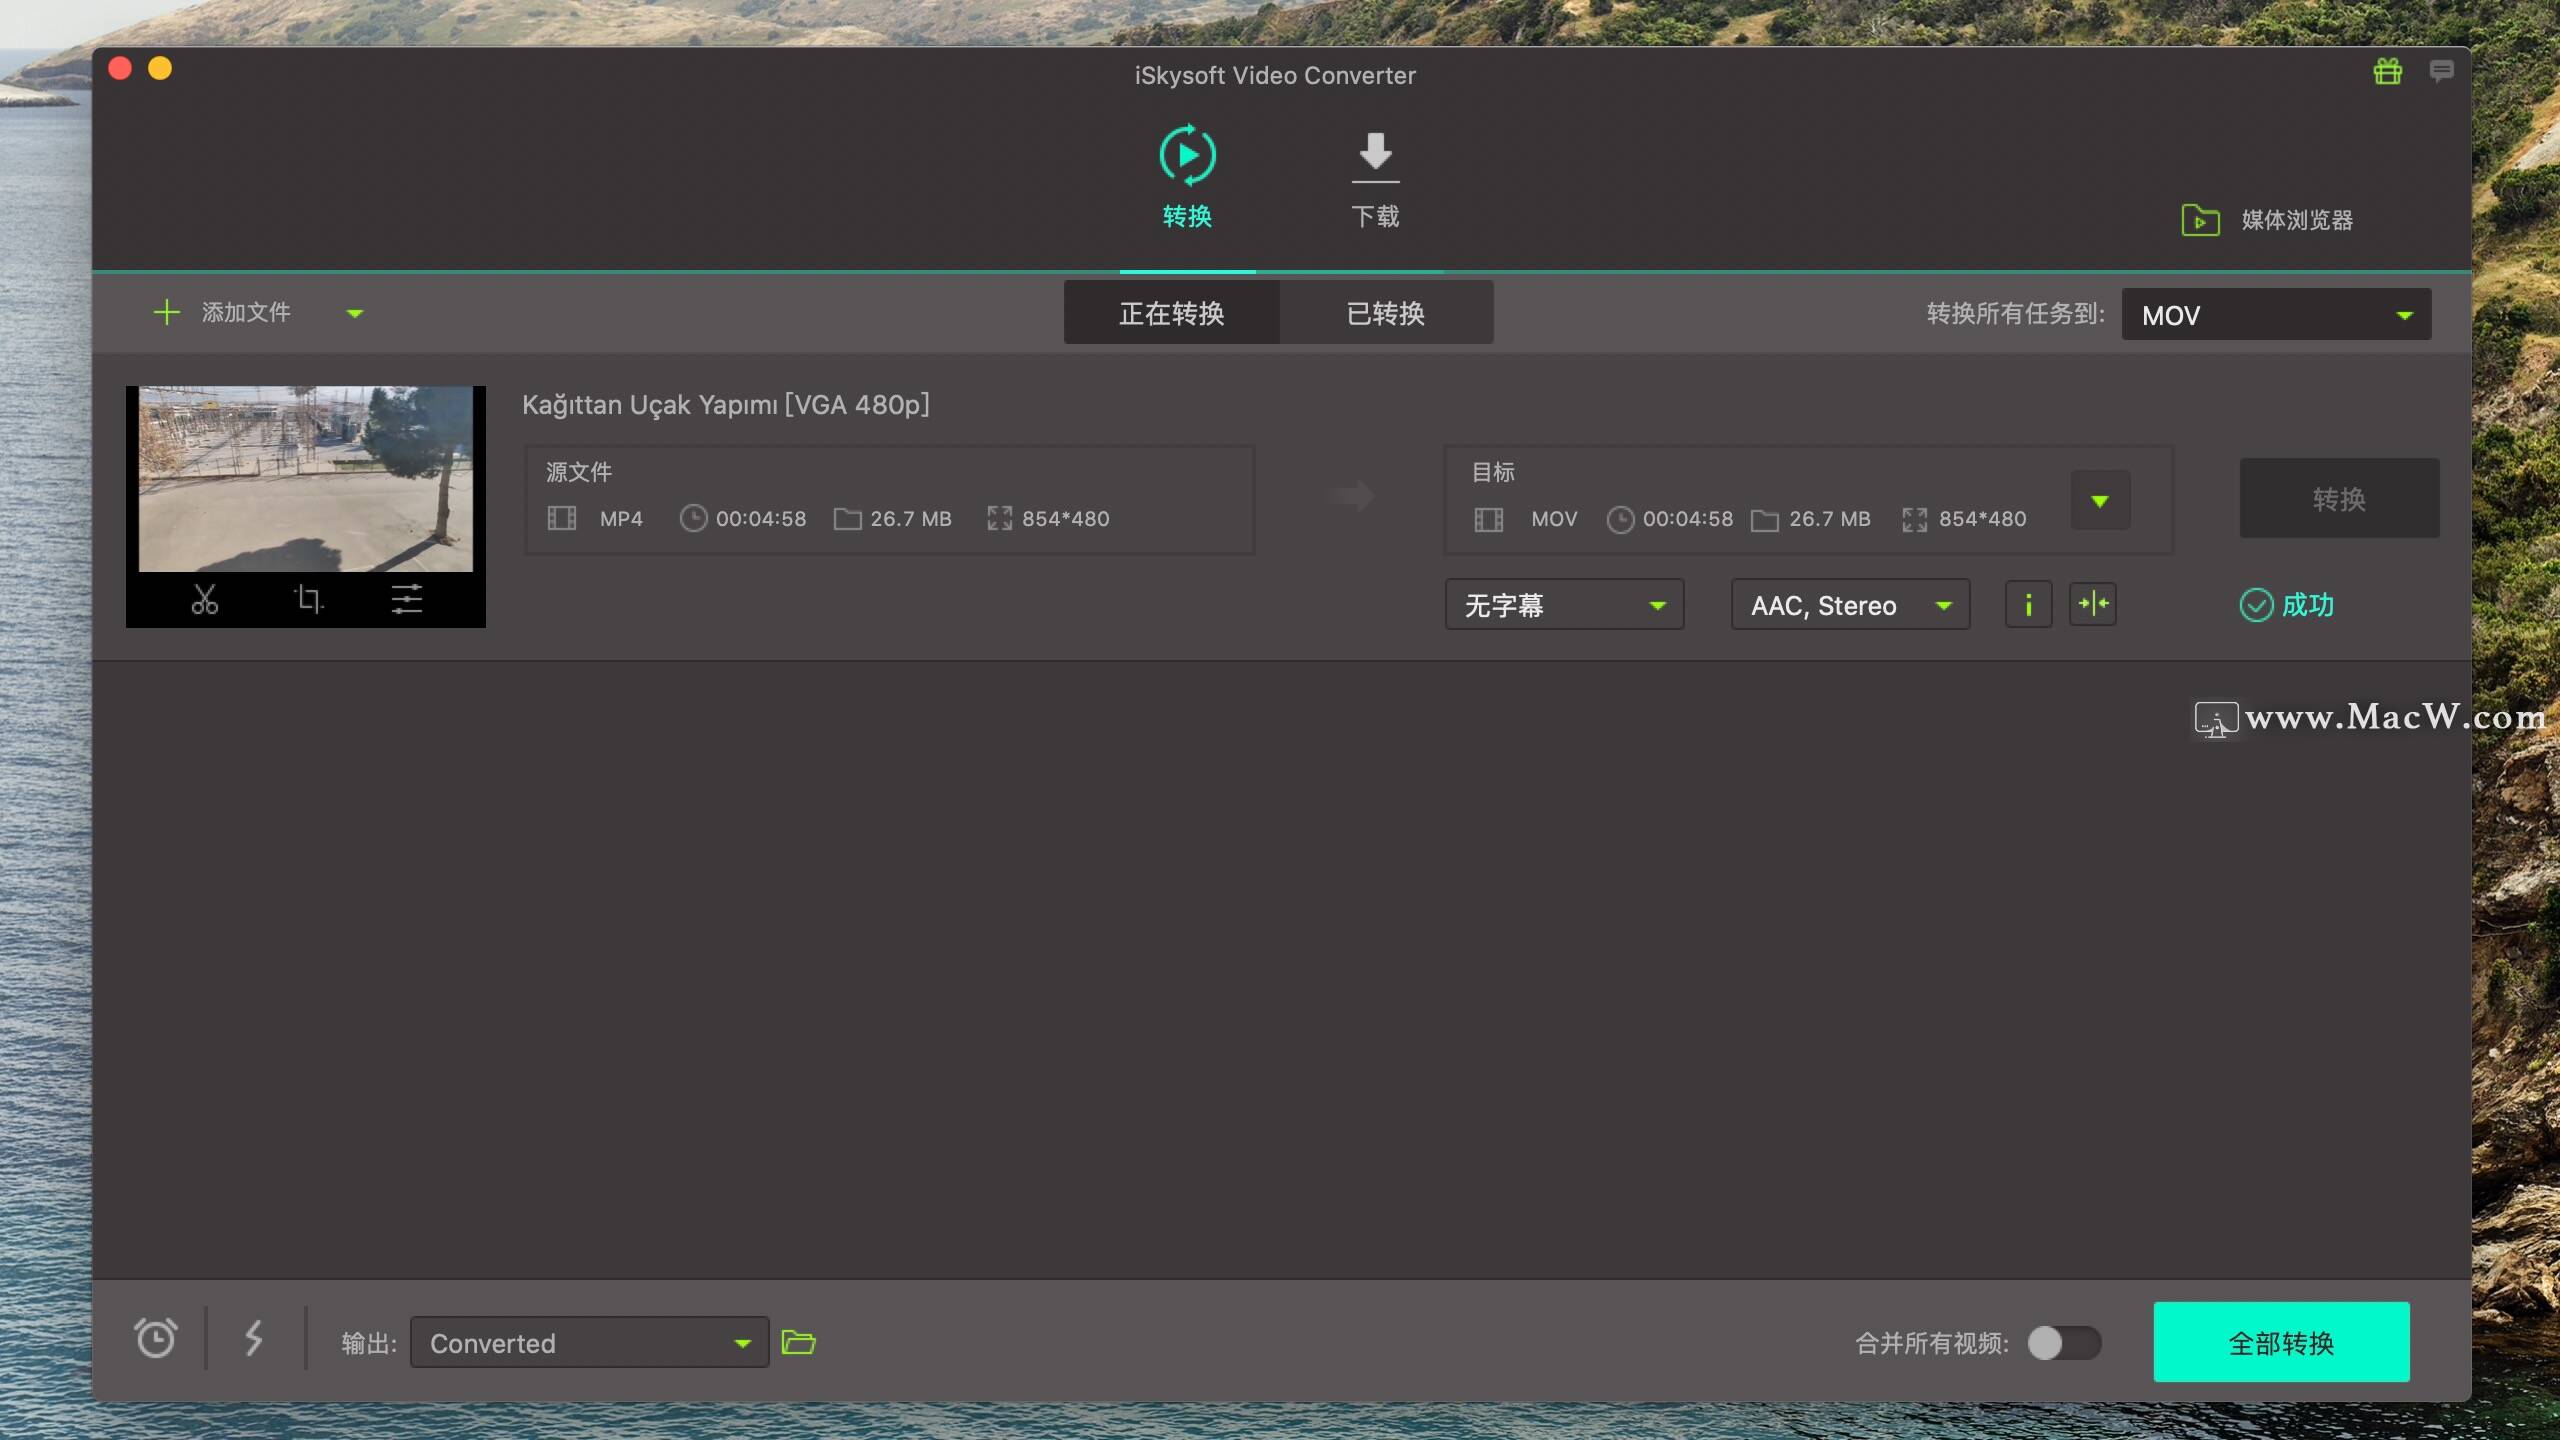This screenshot has height=1440, width=2560.
Task: Click the file info icon next to AAC dropdown
Action: click(2028, 604)
